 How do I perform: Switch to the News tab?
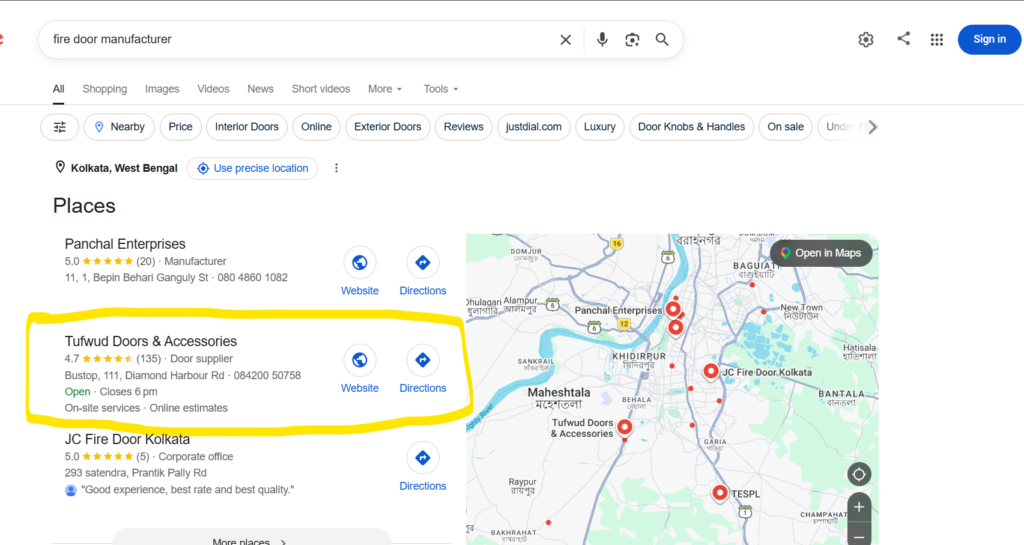click(260, 89)
